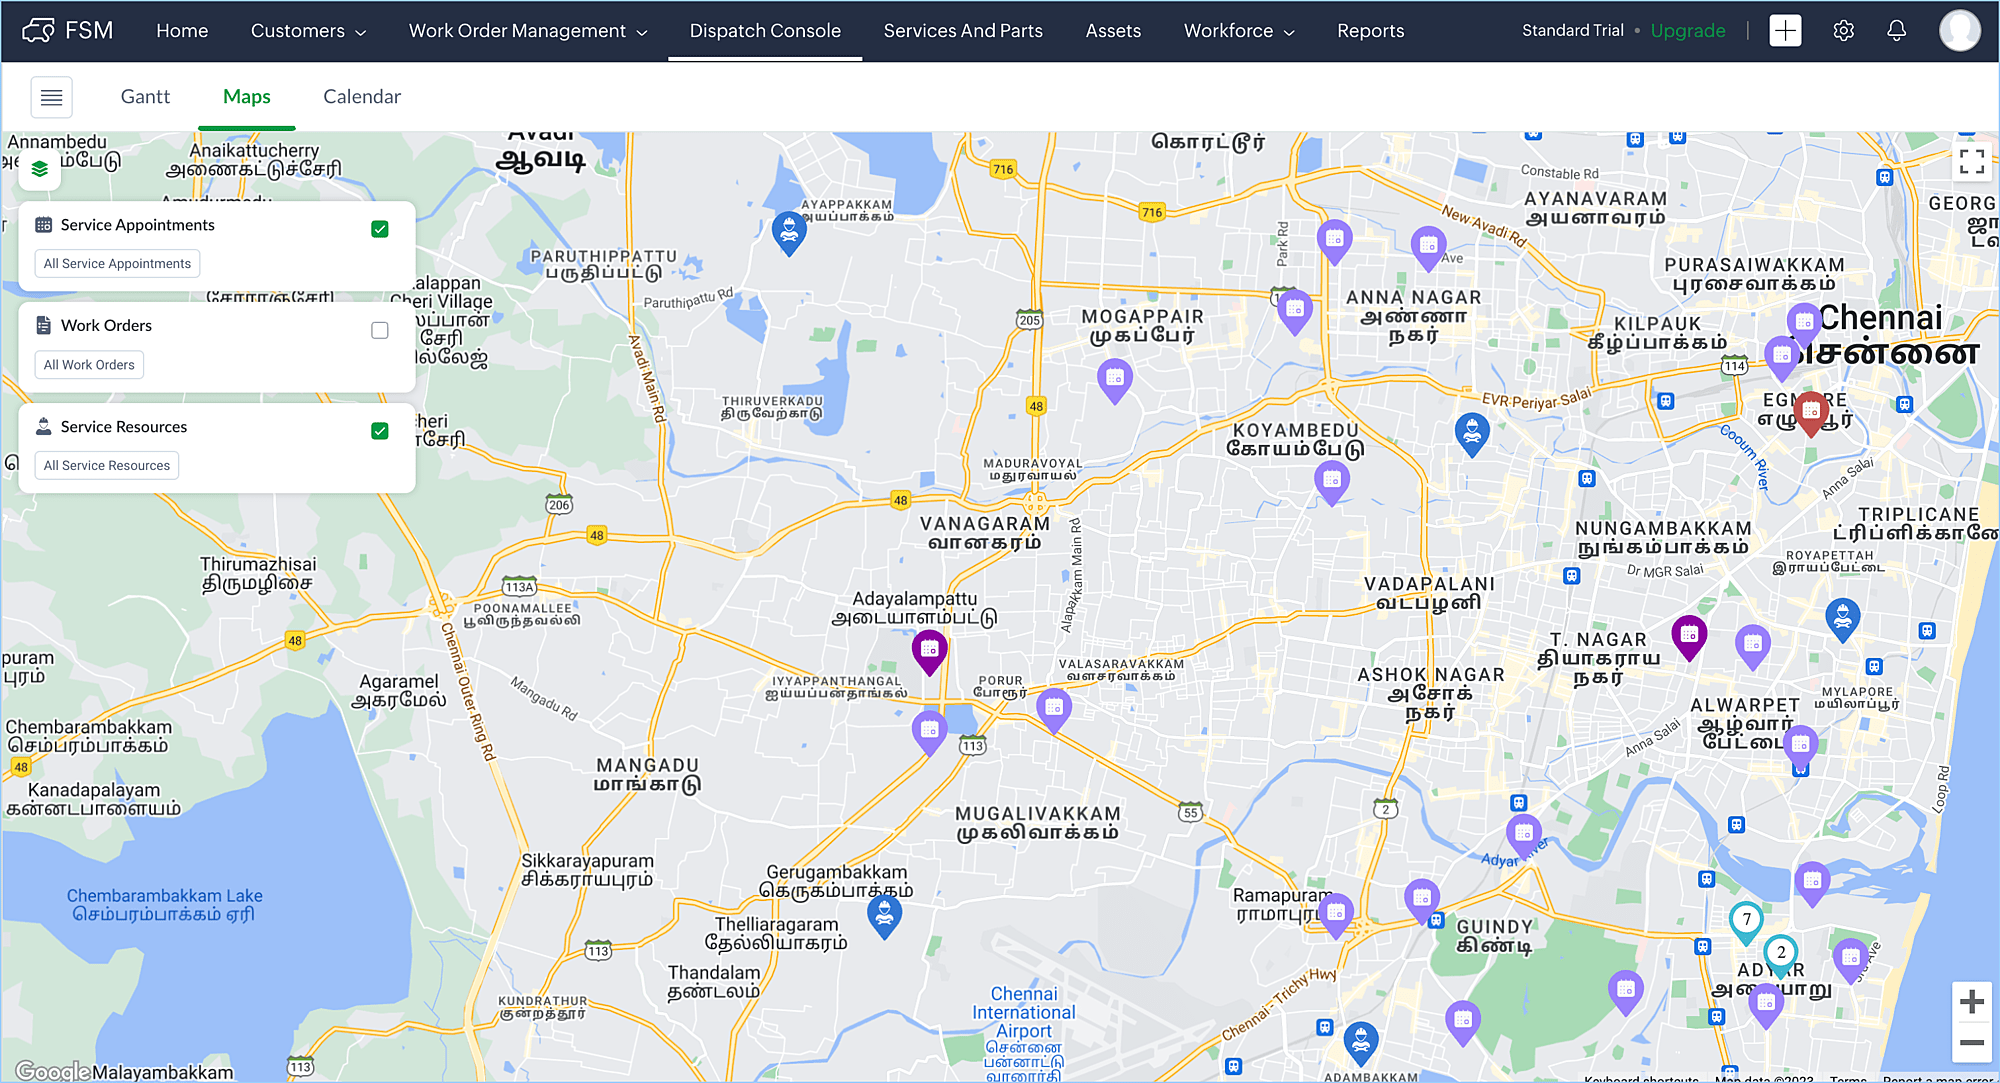Click the Upgrade link
Image resolution: width=2000 pixels, height=1083 pixels.
point(1687,31)
